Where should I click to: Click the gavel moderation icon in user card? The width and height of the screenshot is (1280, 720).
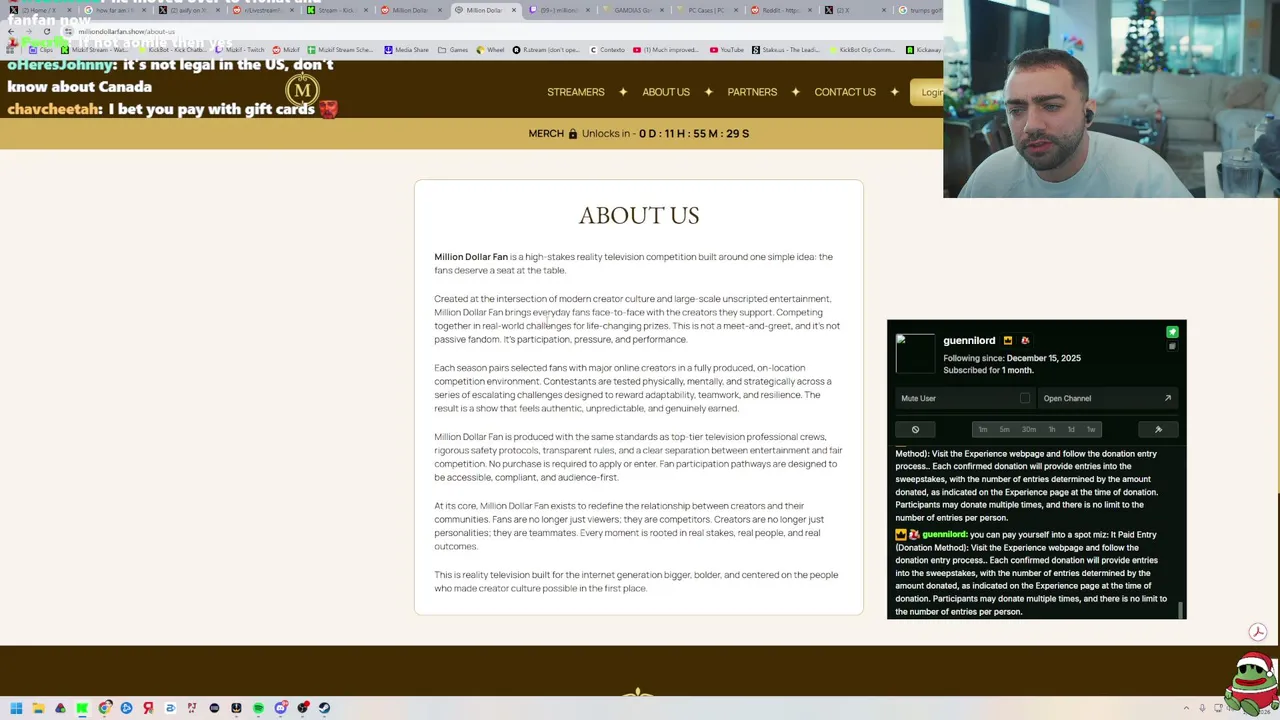(1158, 429)
